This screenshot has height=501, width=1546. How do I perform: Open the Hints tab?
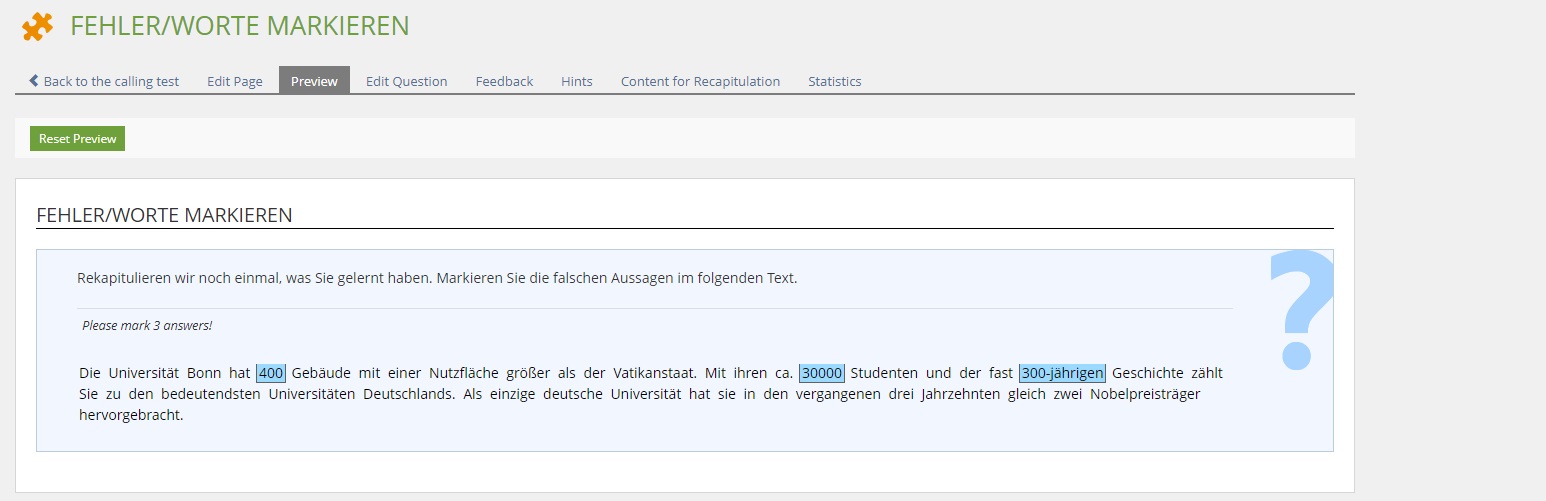[x=576, y=81]
